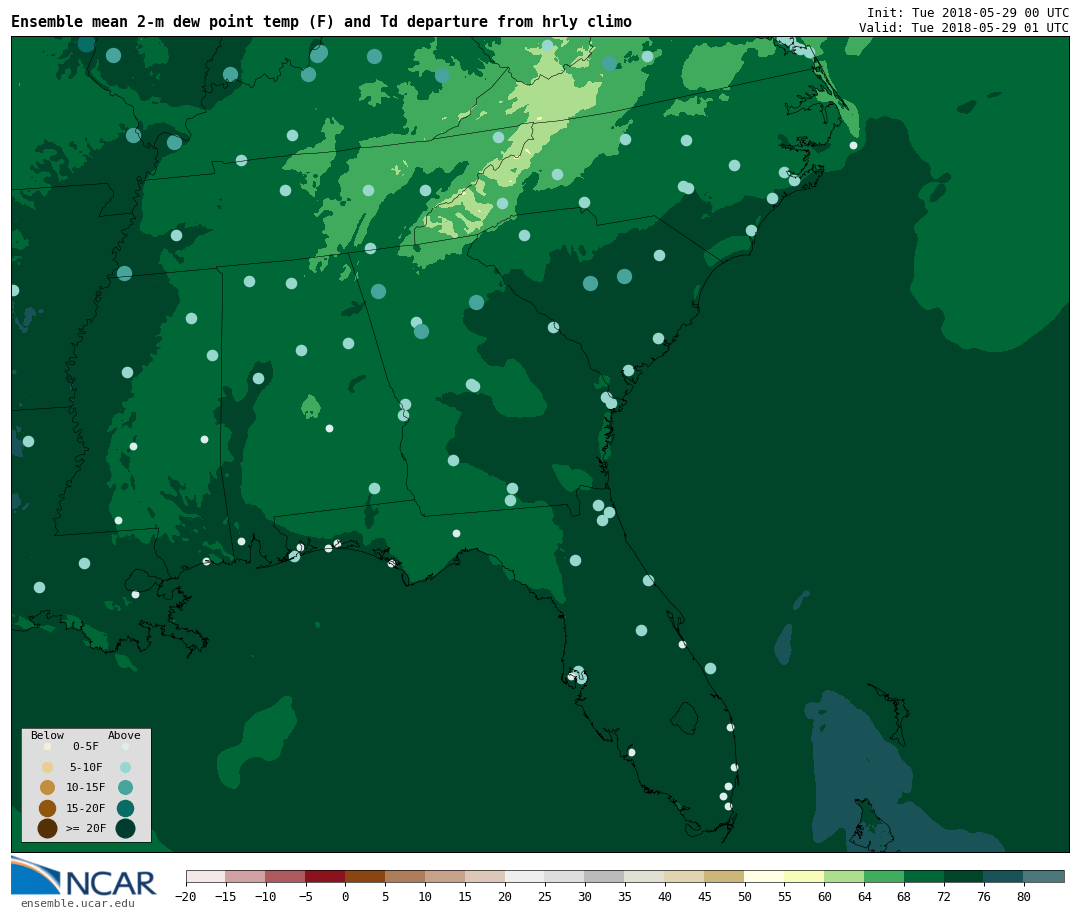This screenshot has width=1080, height=915.
Task: Click the darkest brown '>= 20F' Below circle
Action: coord(47,828)
